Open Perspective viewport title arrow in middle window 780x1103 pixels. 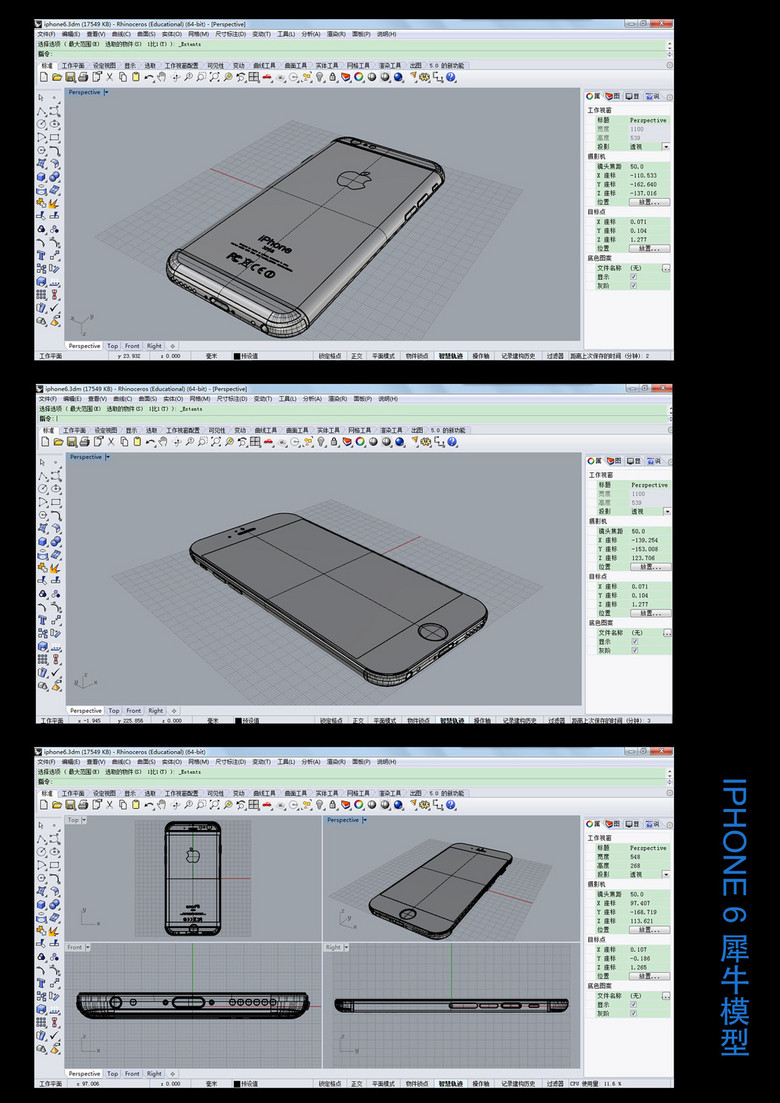[108, 457]
